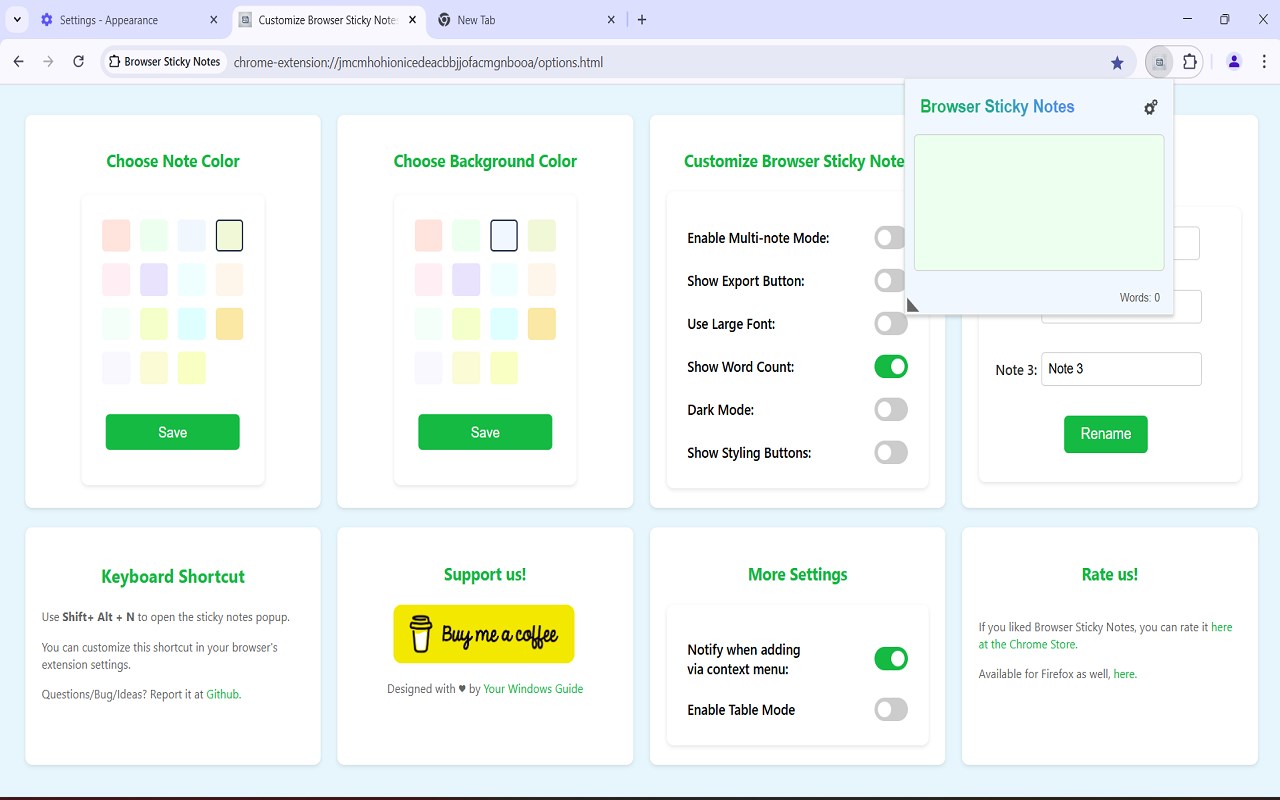This screenshot has width=1280, height=800.
Task: Toggle Enable Multi-note Mode switch
Action: pyautogui.click(x=891, y=238)
